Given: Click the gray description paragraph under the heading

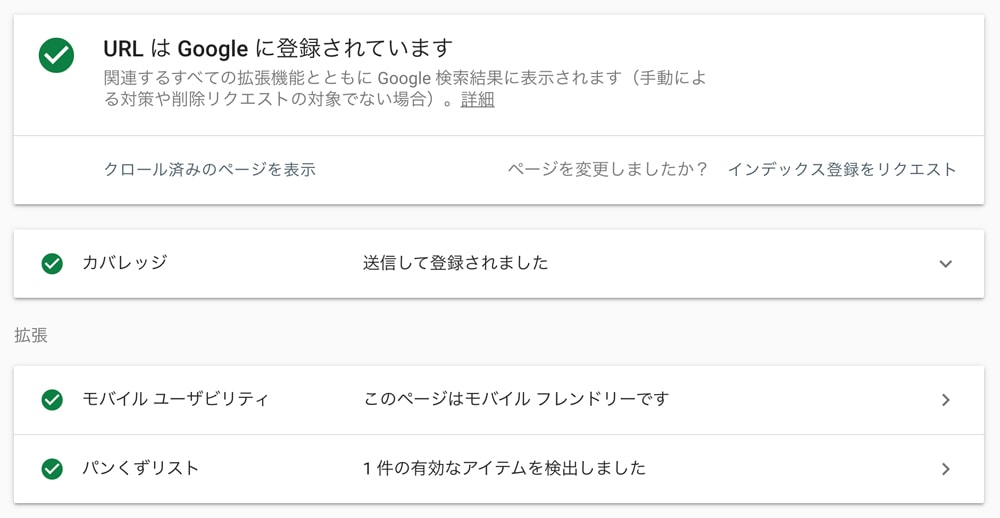Looking at the screenshot, I should pos(405,89).
